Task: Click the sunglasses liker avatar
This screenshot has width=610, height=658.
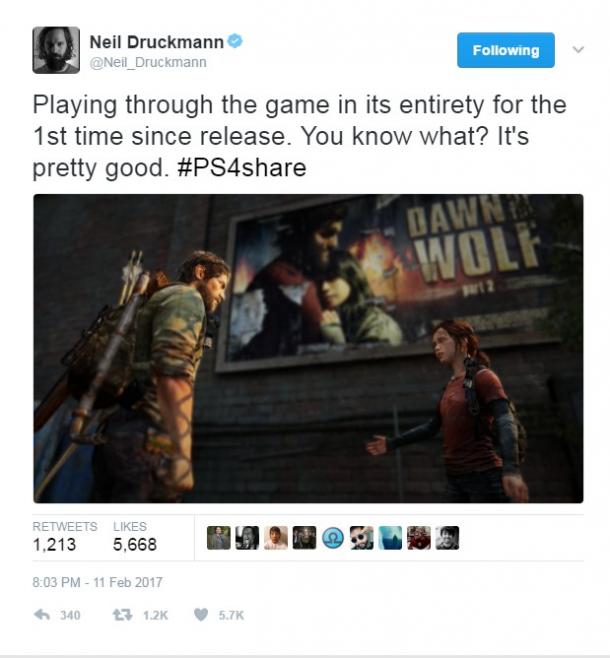Action: 362,538
